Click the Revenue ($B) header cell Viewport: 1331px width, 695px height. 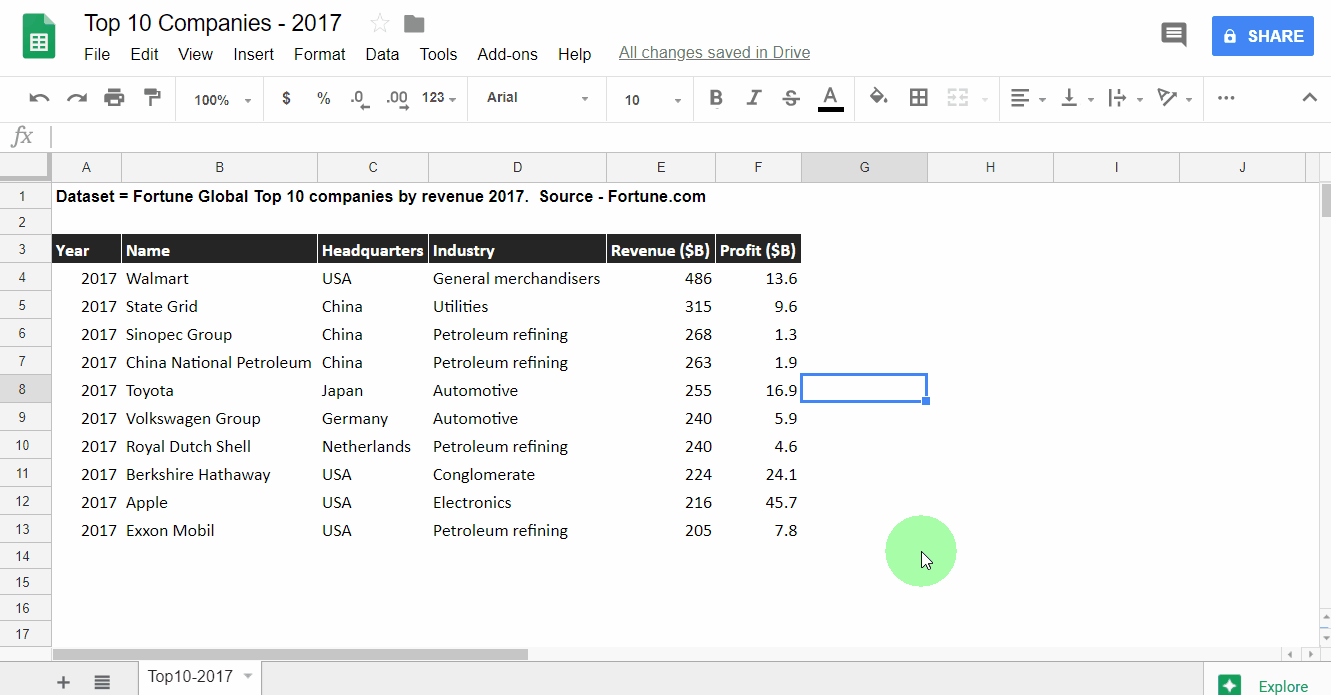661,249
